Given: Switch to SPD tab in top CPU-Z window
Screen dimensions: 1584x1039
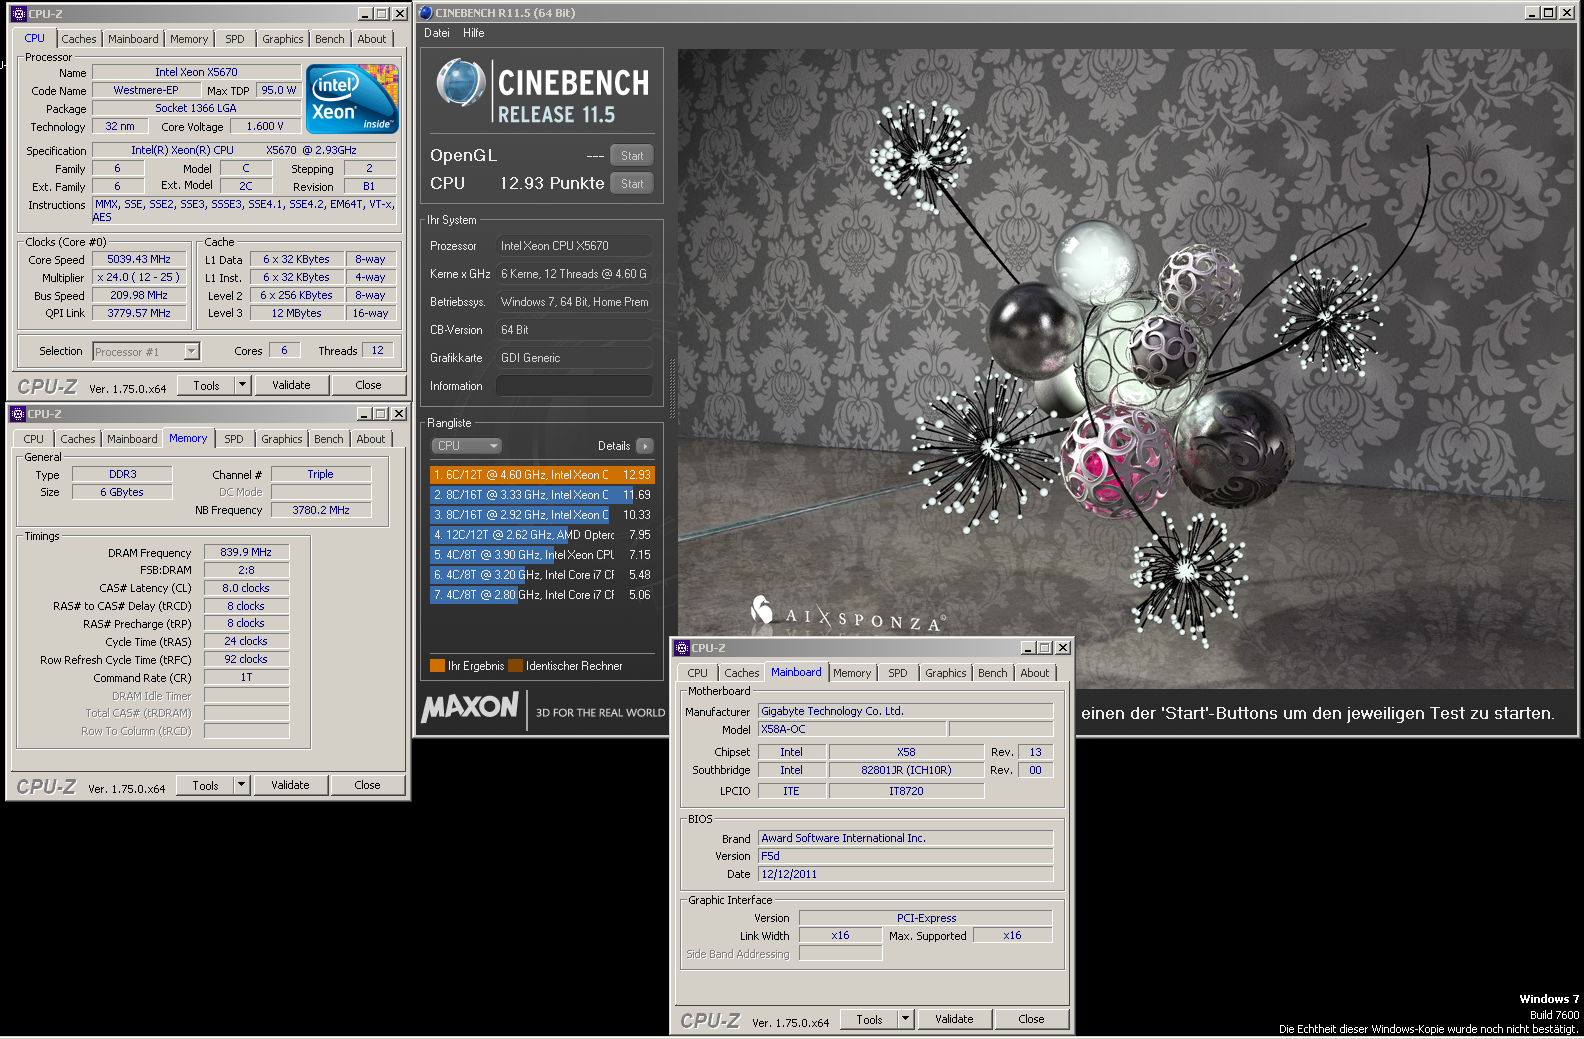Looking at the screenshot, I should (235, 39).
